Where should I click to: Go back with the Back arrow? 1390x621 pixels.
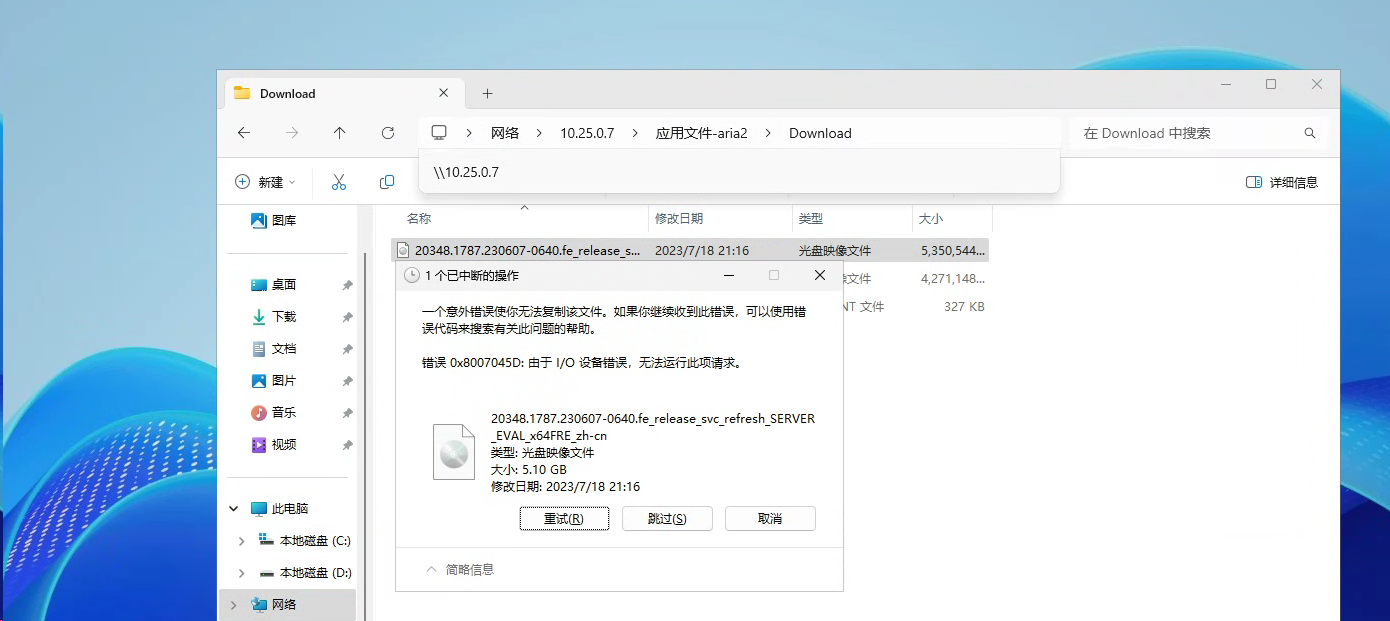pyautogui.click(x=244, y=133)
